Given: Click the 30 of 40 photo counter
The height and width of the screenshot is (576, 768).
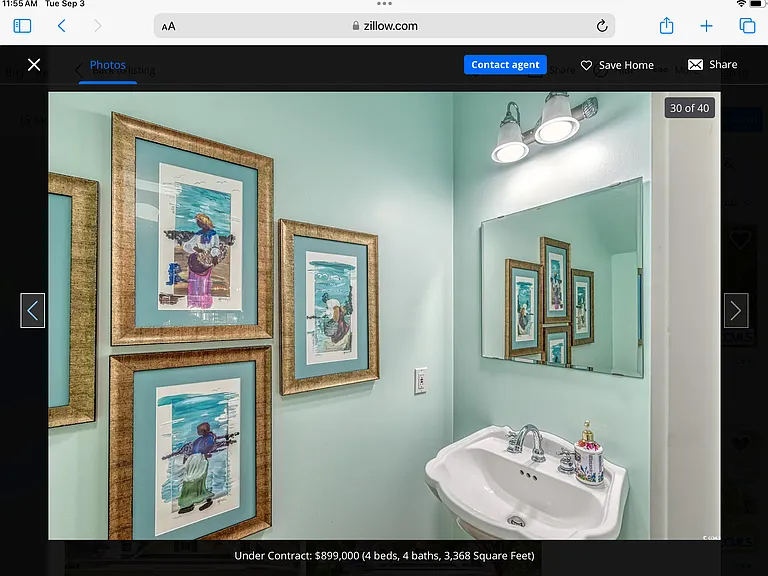Looking at the screenshot, I should [x=689, y=108].
